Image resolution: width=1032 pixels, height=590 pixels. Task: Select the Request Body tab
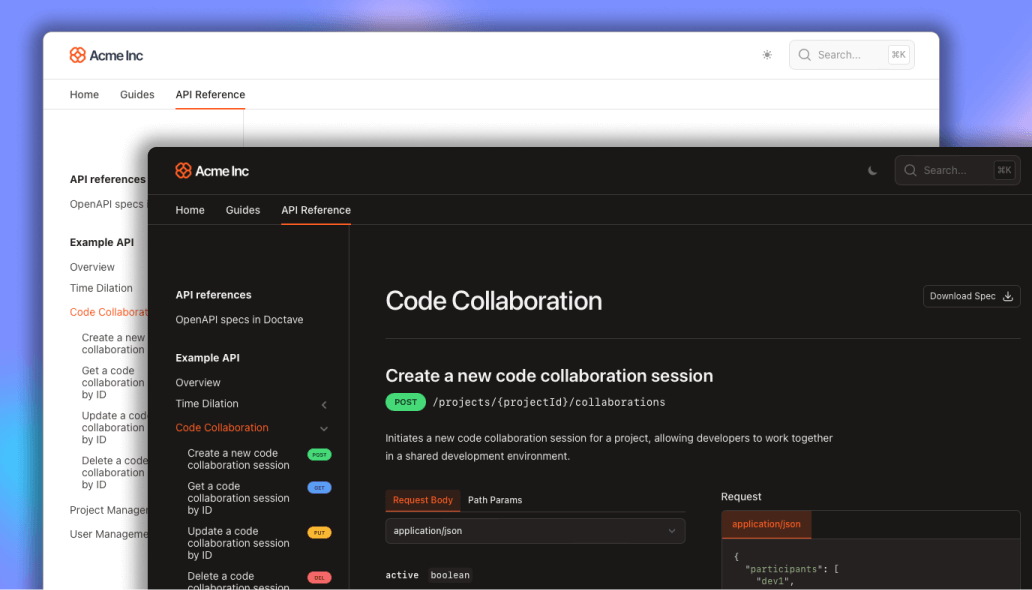(423, 500)
